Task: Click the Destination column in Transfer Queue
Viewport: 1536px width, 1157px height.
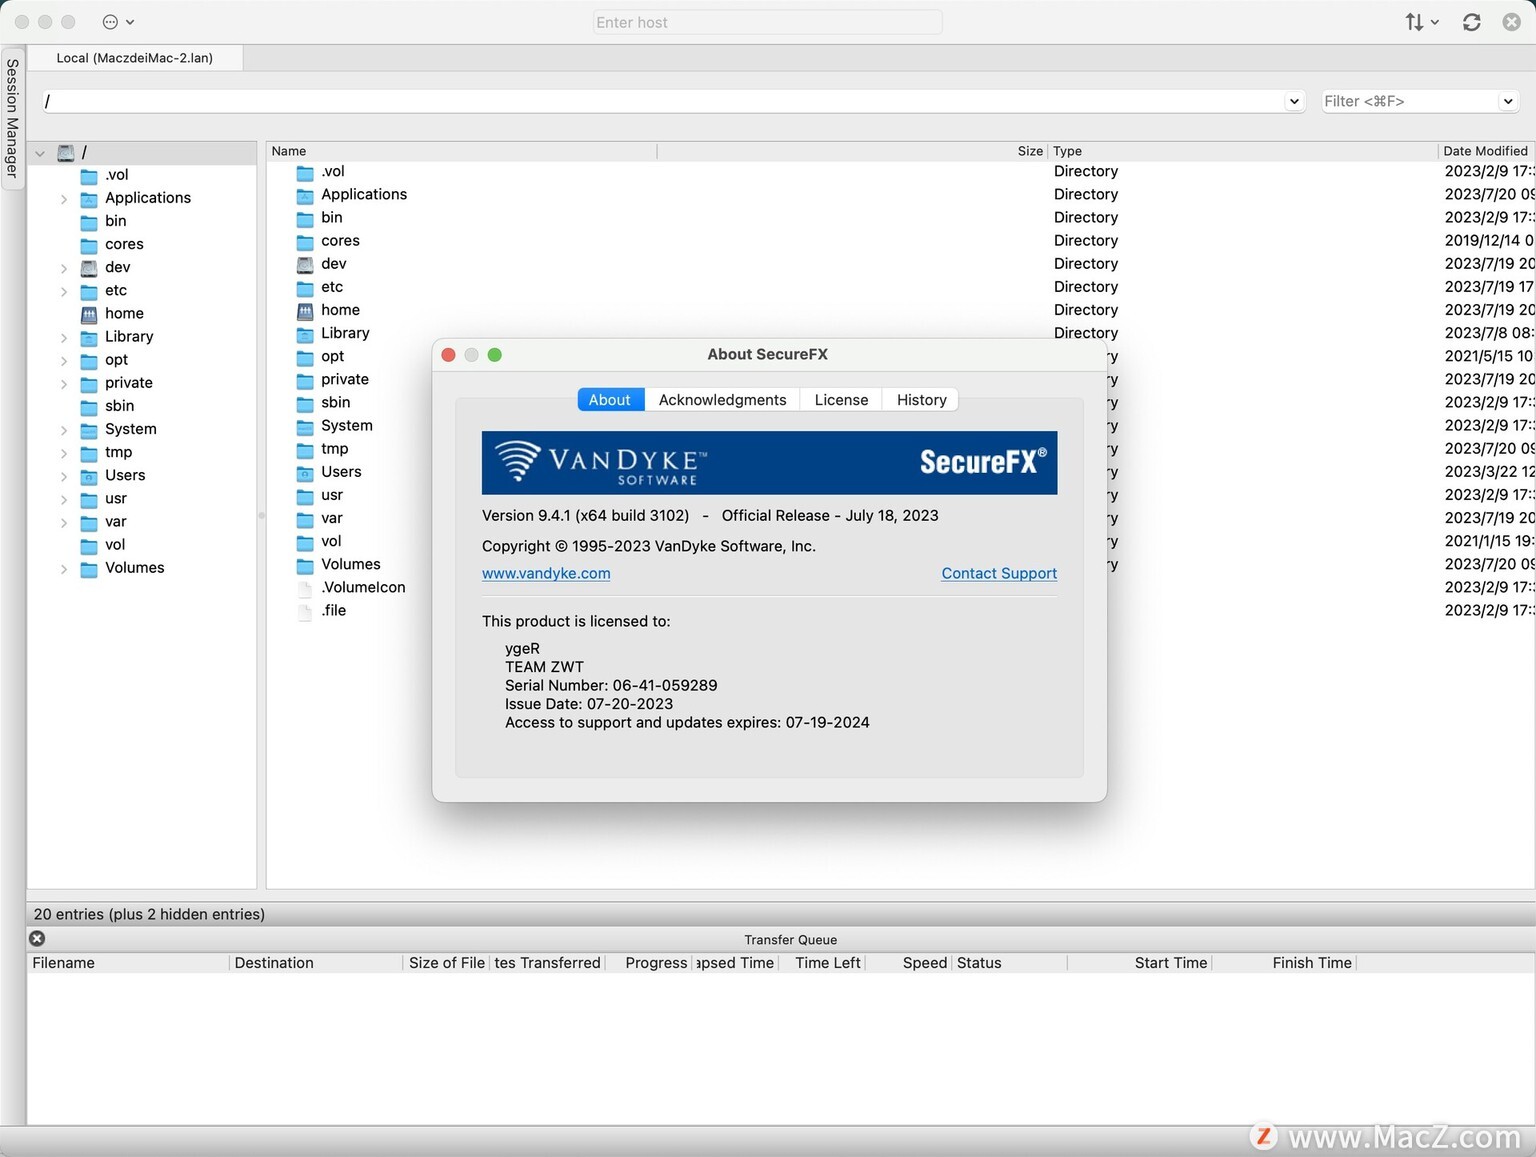Action: click(316, 963)
